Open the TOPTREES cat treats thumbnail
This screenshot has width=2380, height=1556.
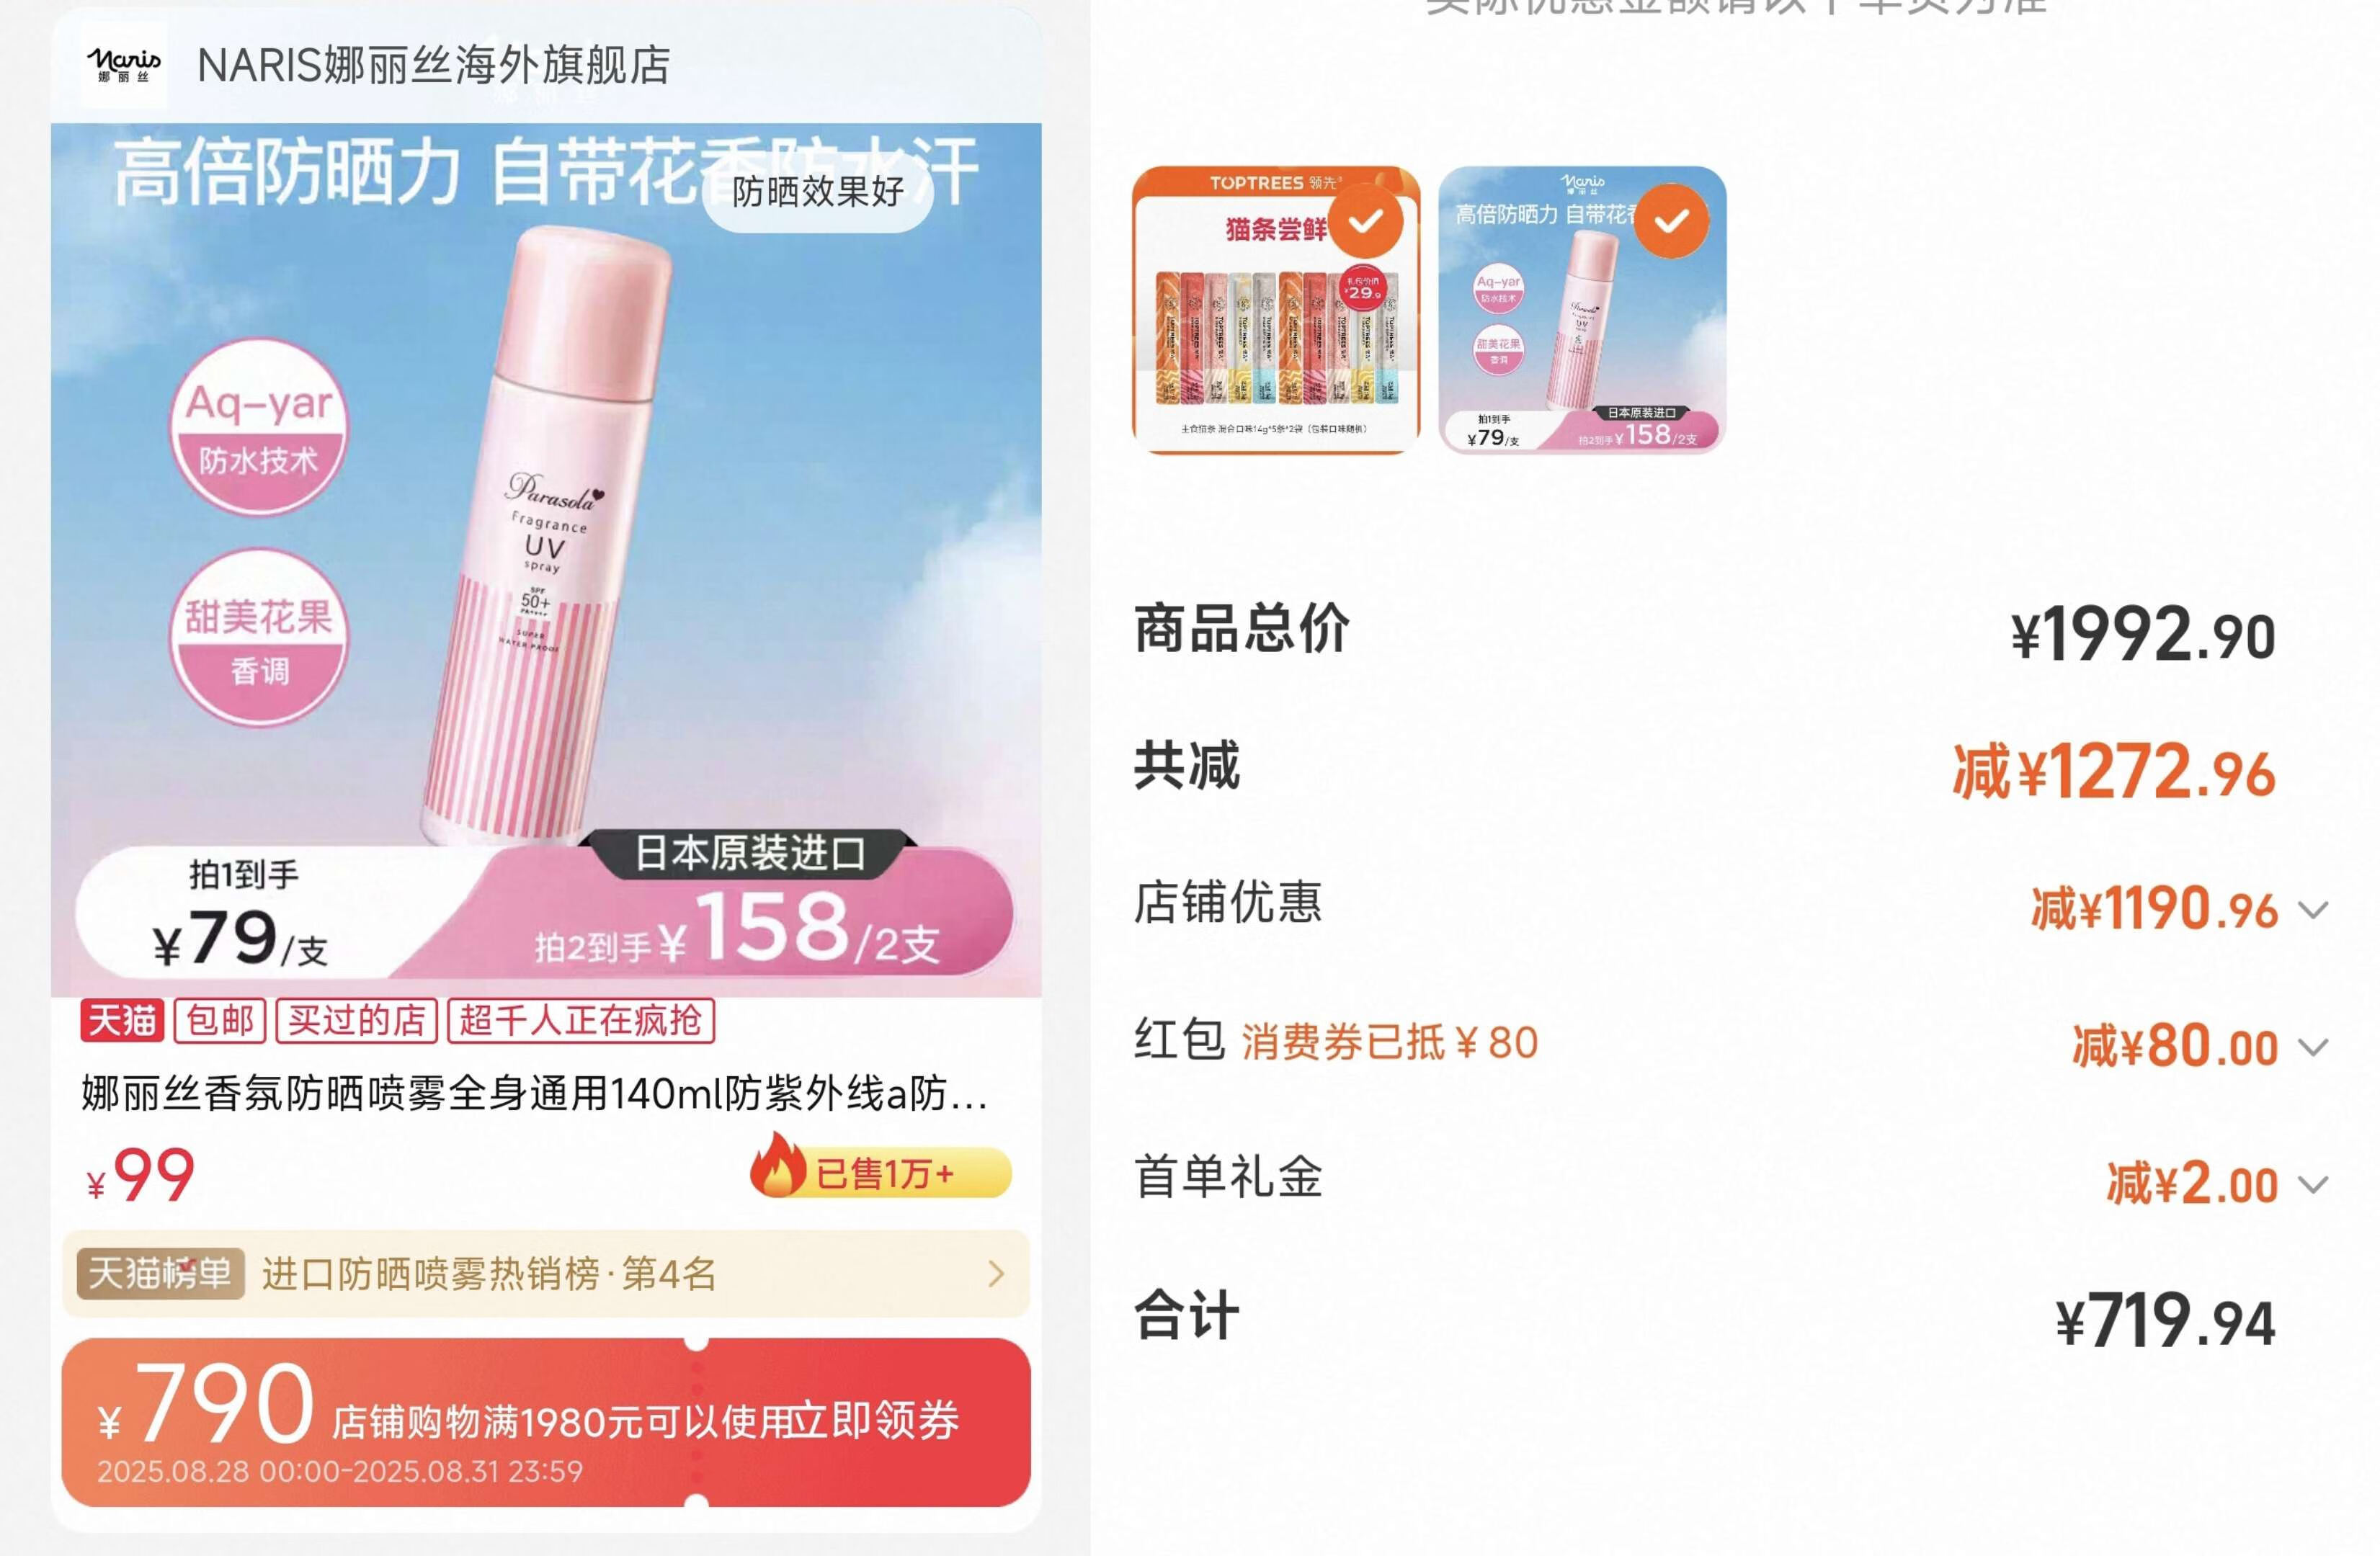(1276, 310)
